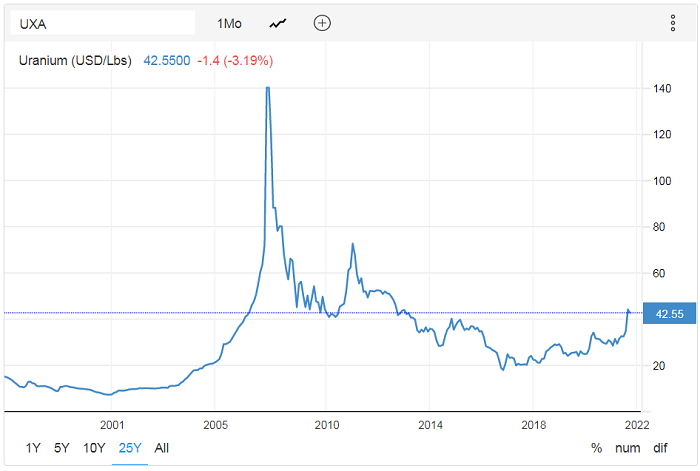Click the blue 42.55 price tag
Viewport: 700px width, 471px height.
click(x=669, y=313)
